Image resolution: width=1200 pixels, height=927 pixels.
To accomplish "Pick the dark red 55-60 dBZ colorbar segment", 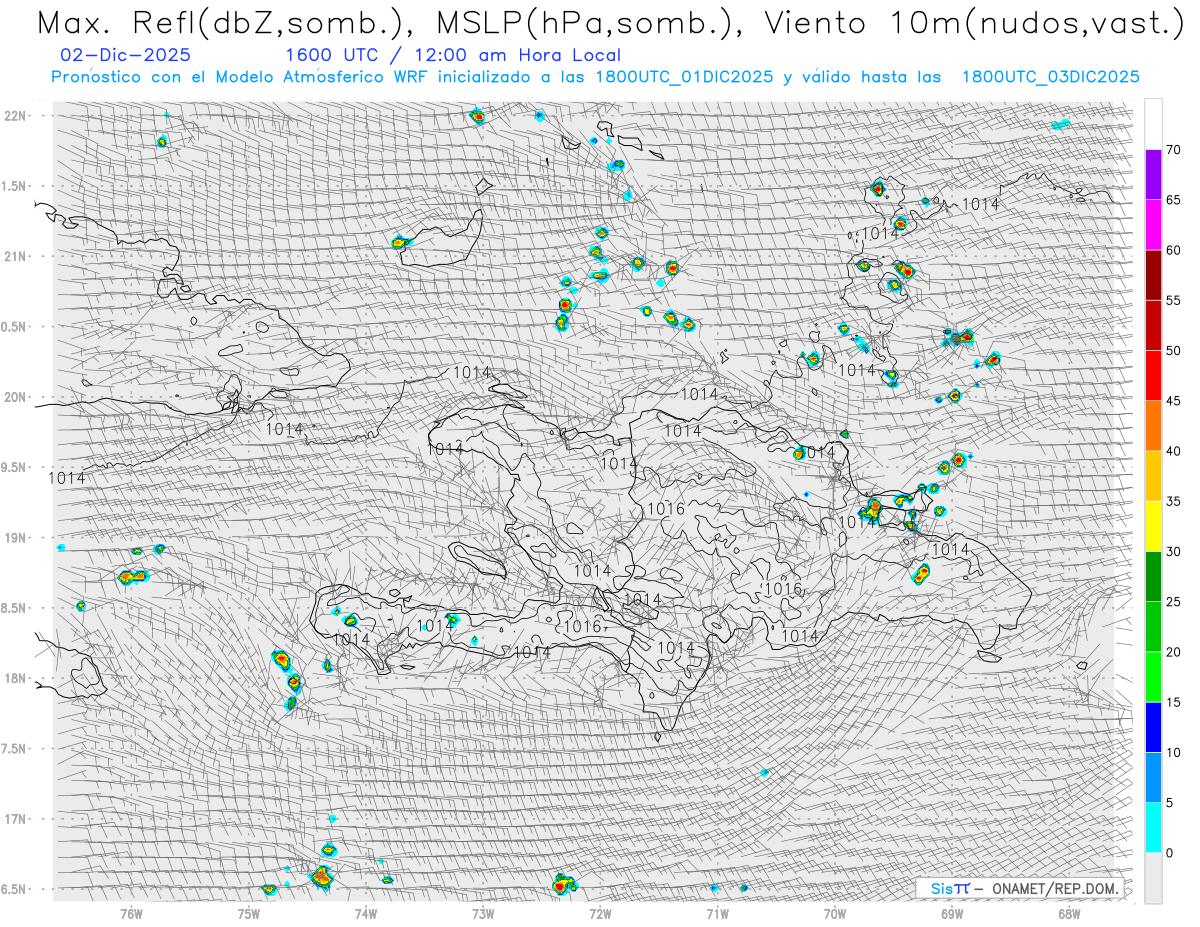I will click(1153, 275).
